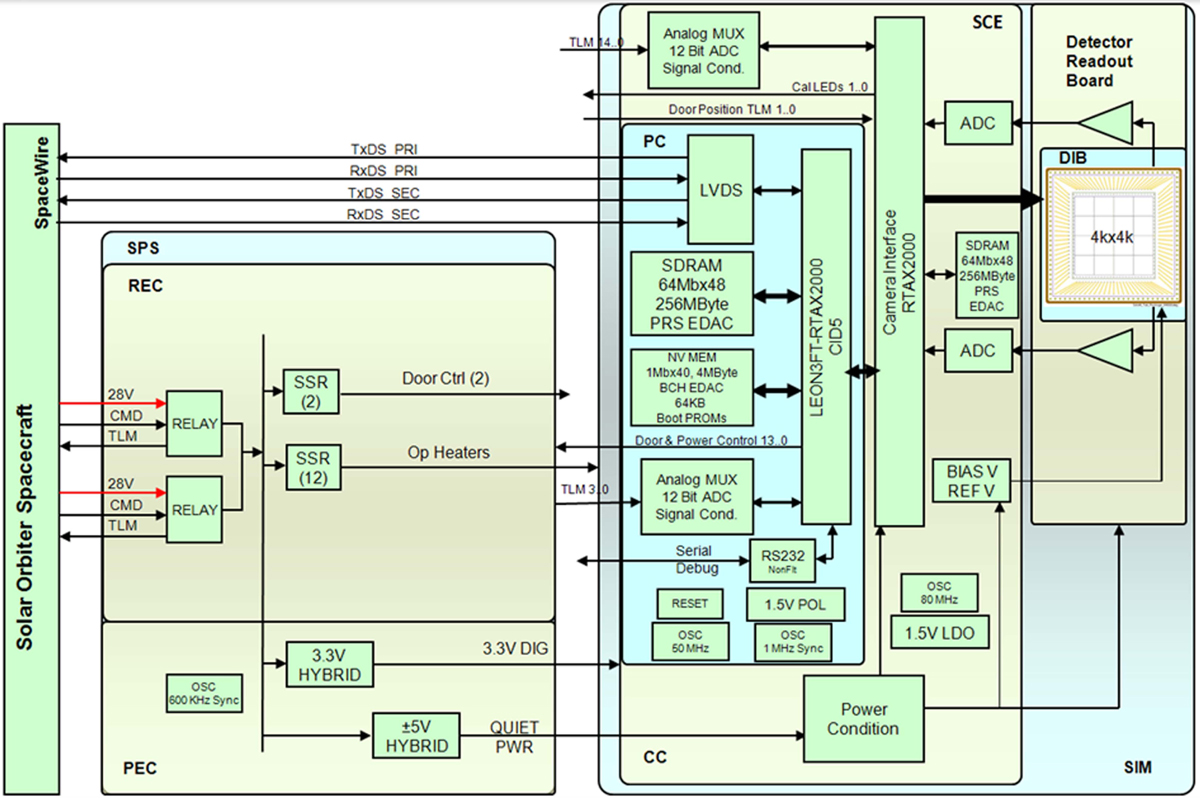Click the 1.5V LDO block
The width and height of the screenshot is (1200, 798).
[939, 632]
